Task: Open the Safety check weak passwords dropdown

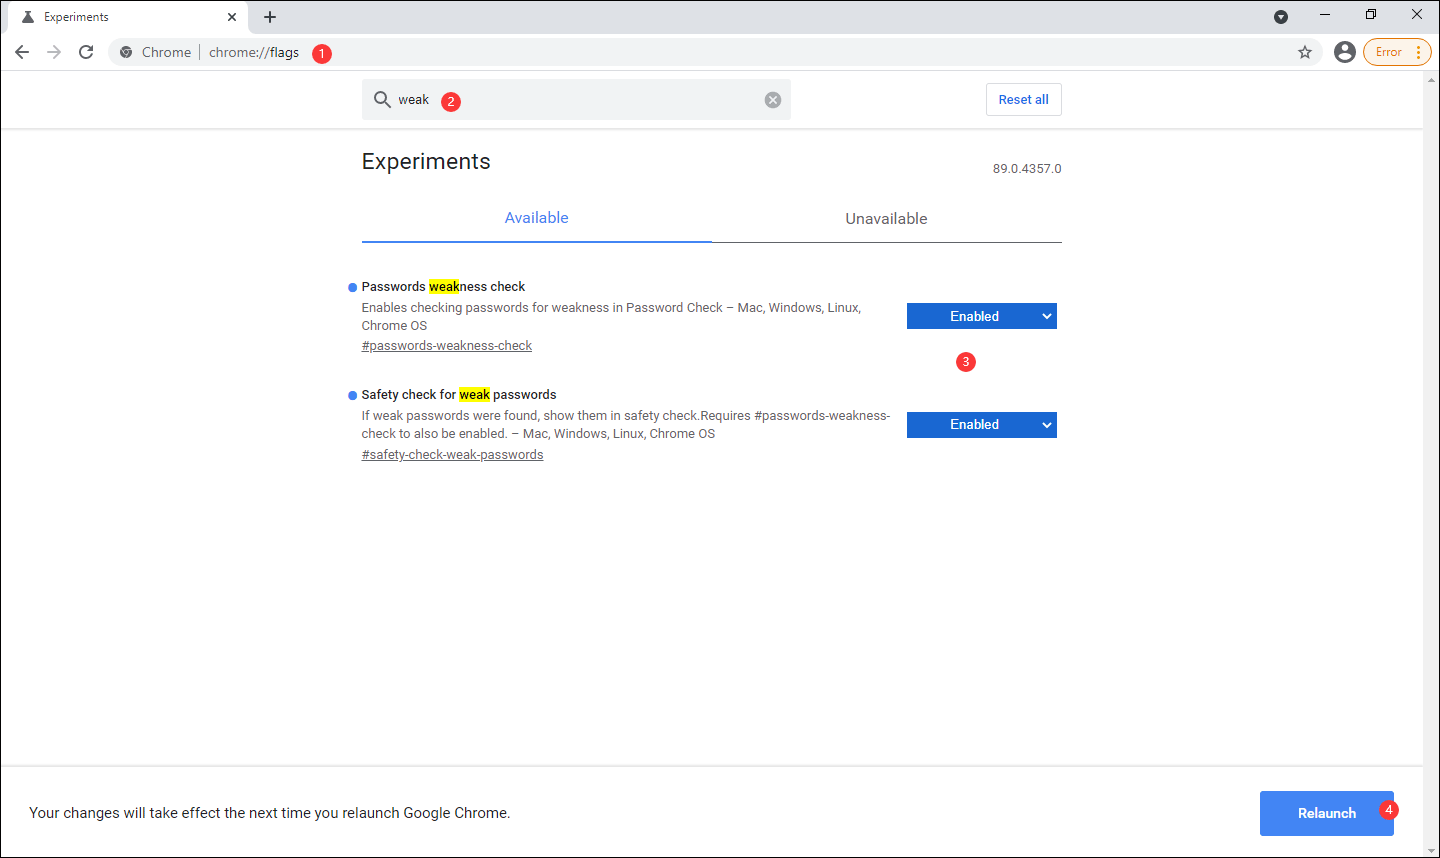Action: [x=981, y=424]
